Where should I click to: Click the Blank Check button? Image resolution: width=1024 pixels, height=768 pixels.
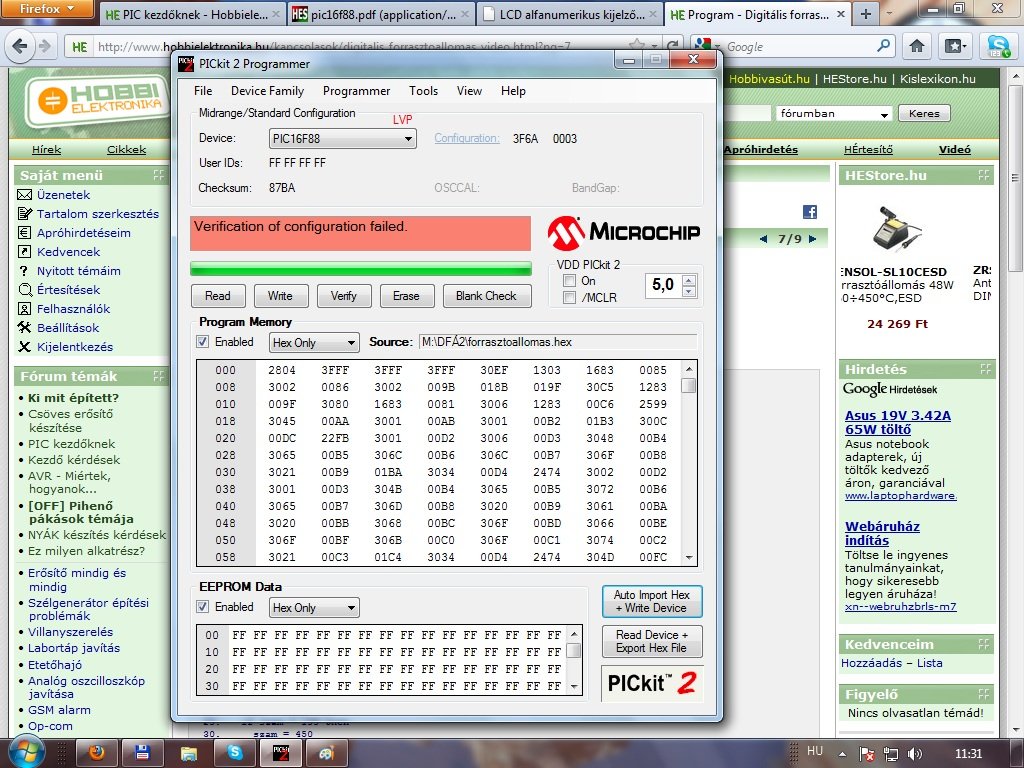pyautogui.click(x=487, y=296)
